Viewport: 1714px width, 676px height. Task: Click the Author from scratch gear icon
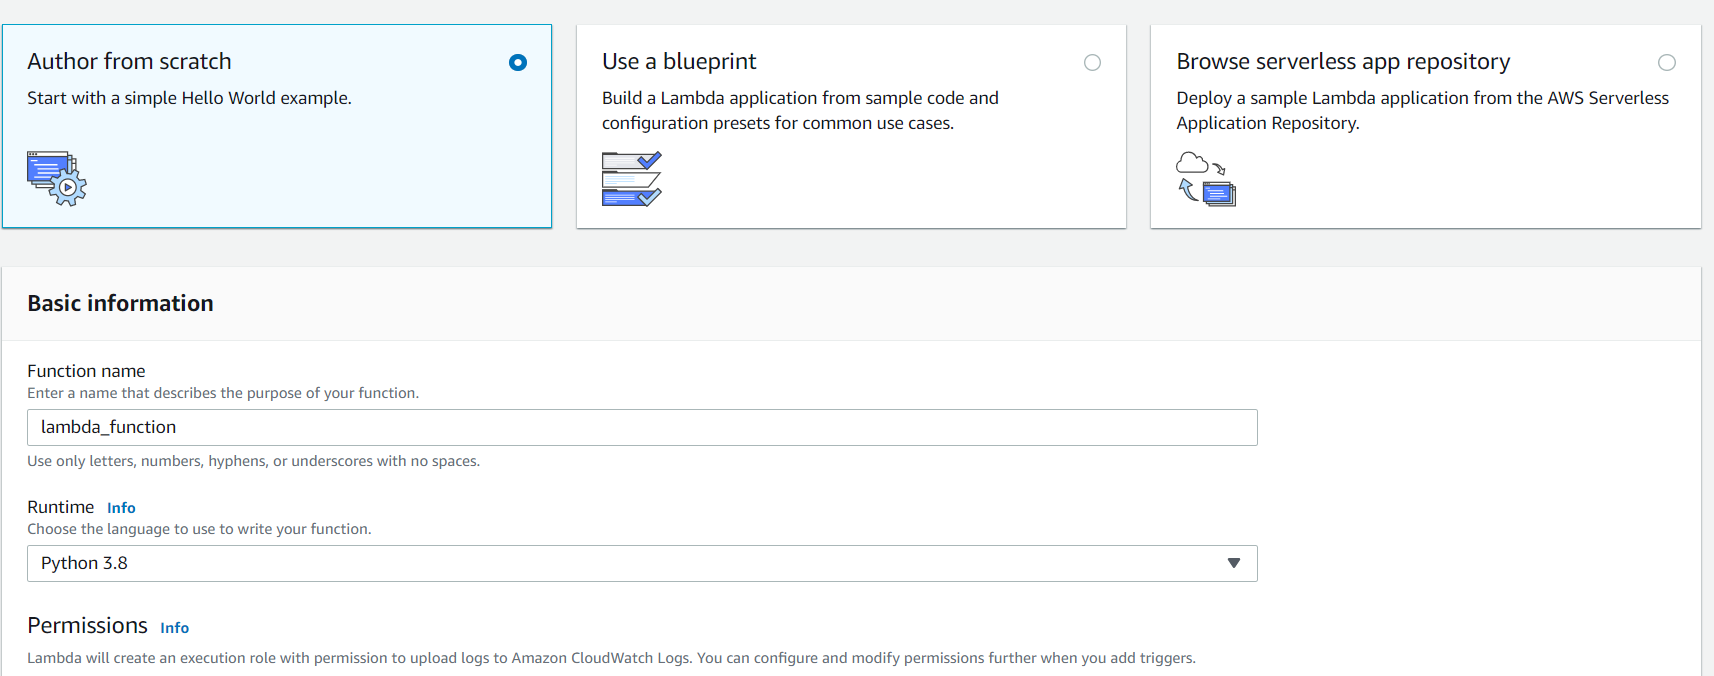click(57, 178)
